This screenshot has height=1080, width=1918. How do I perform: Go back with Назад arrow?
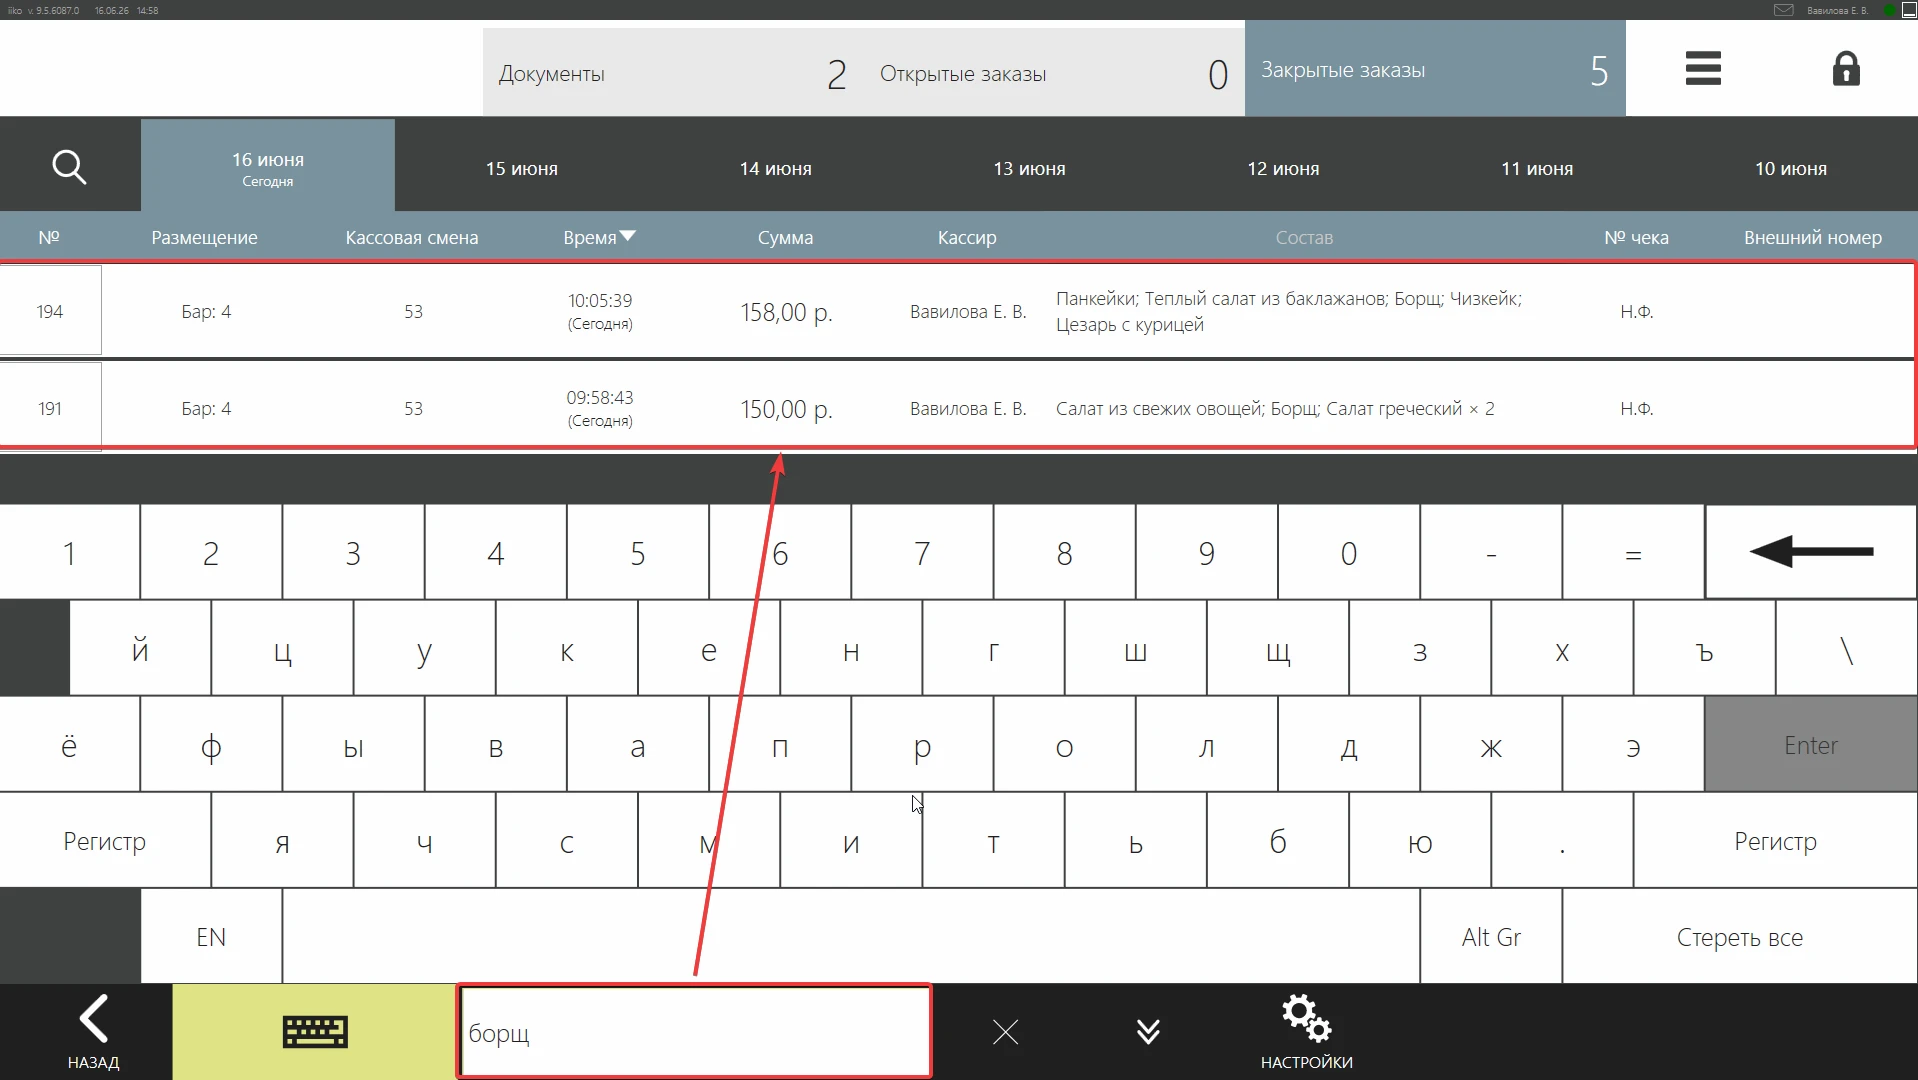93,1031
